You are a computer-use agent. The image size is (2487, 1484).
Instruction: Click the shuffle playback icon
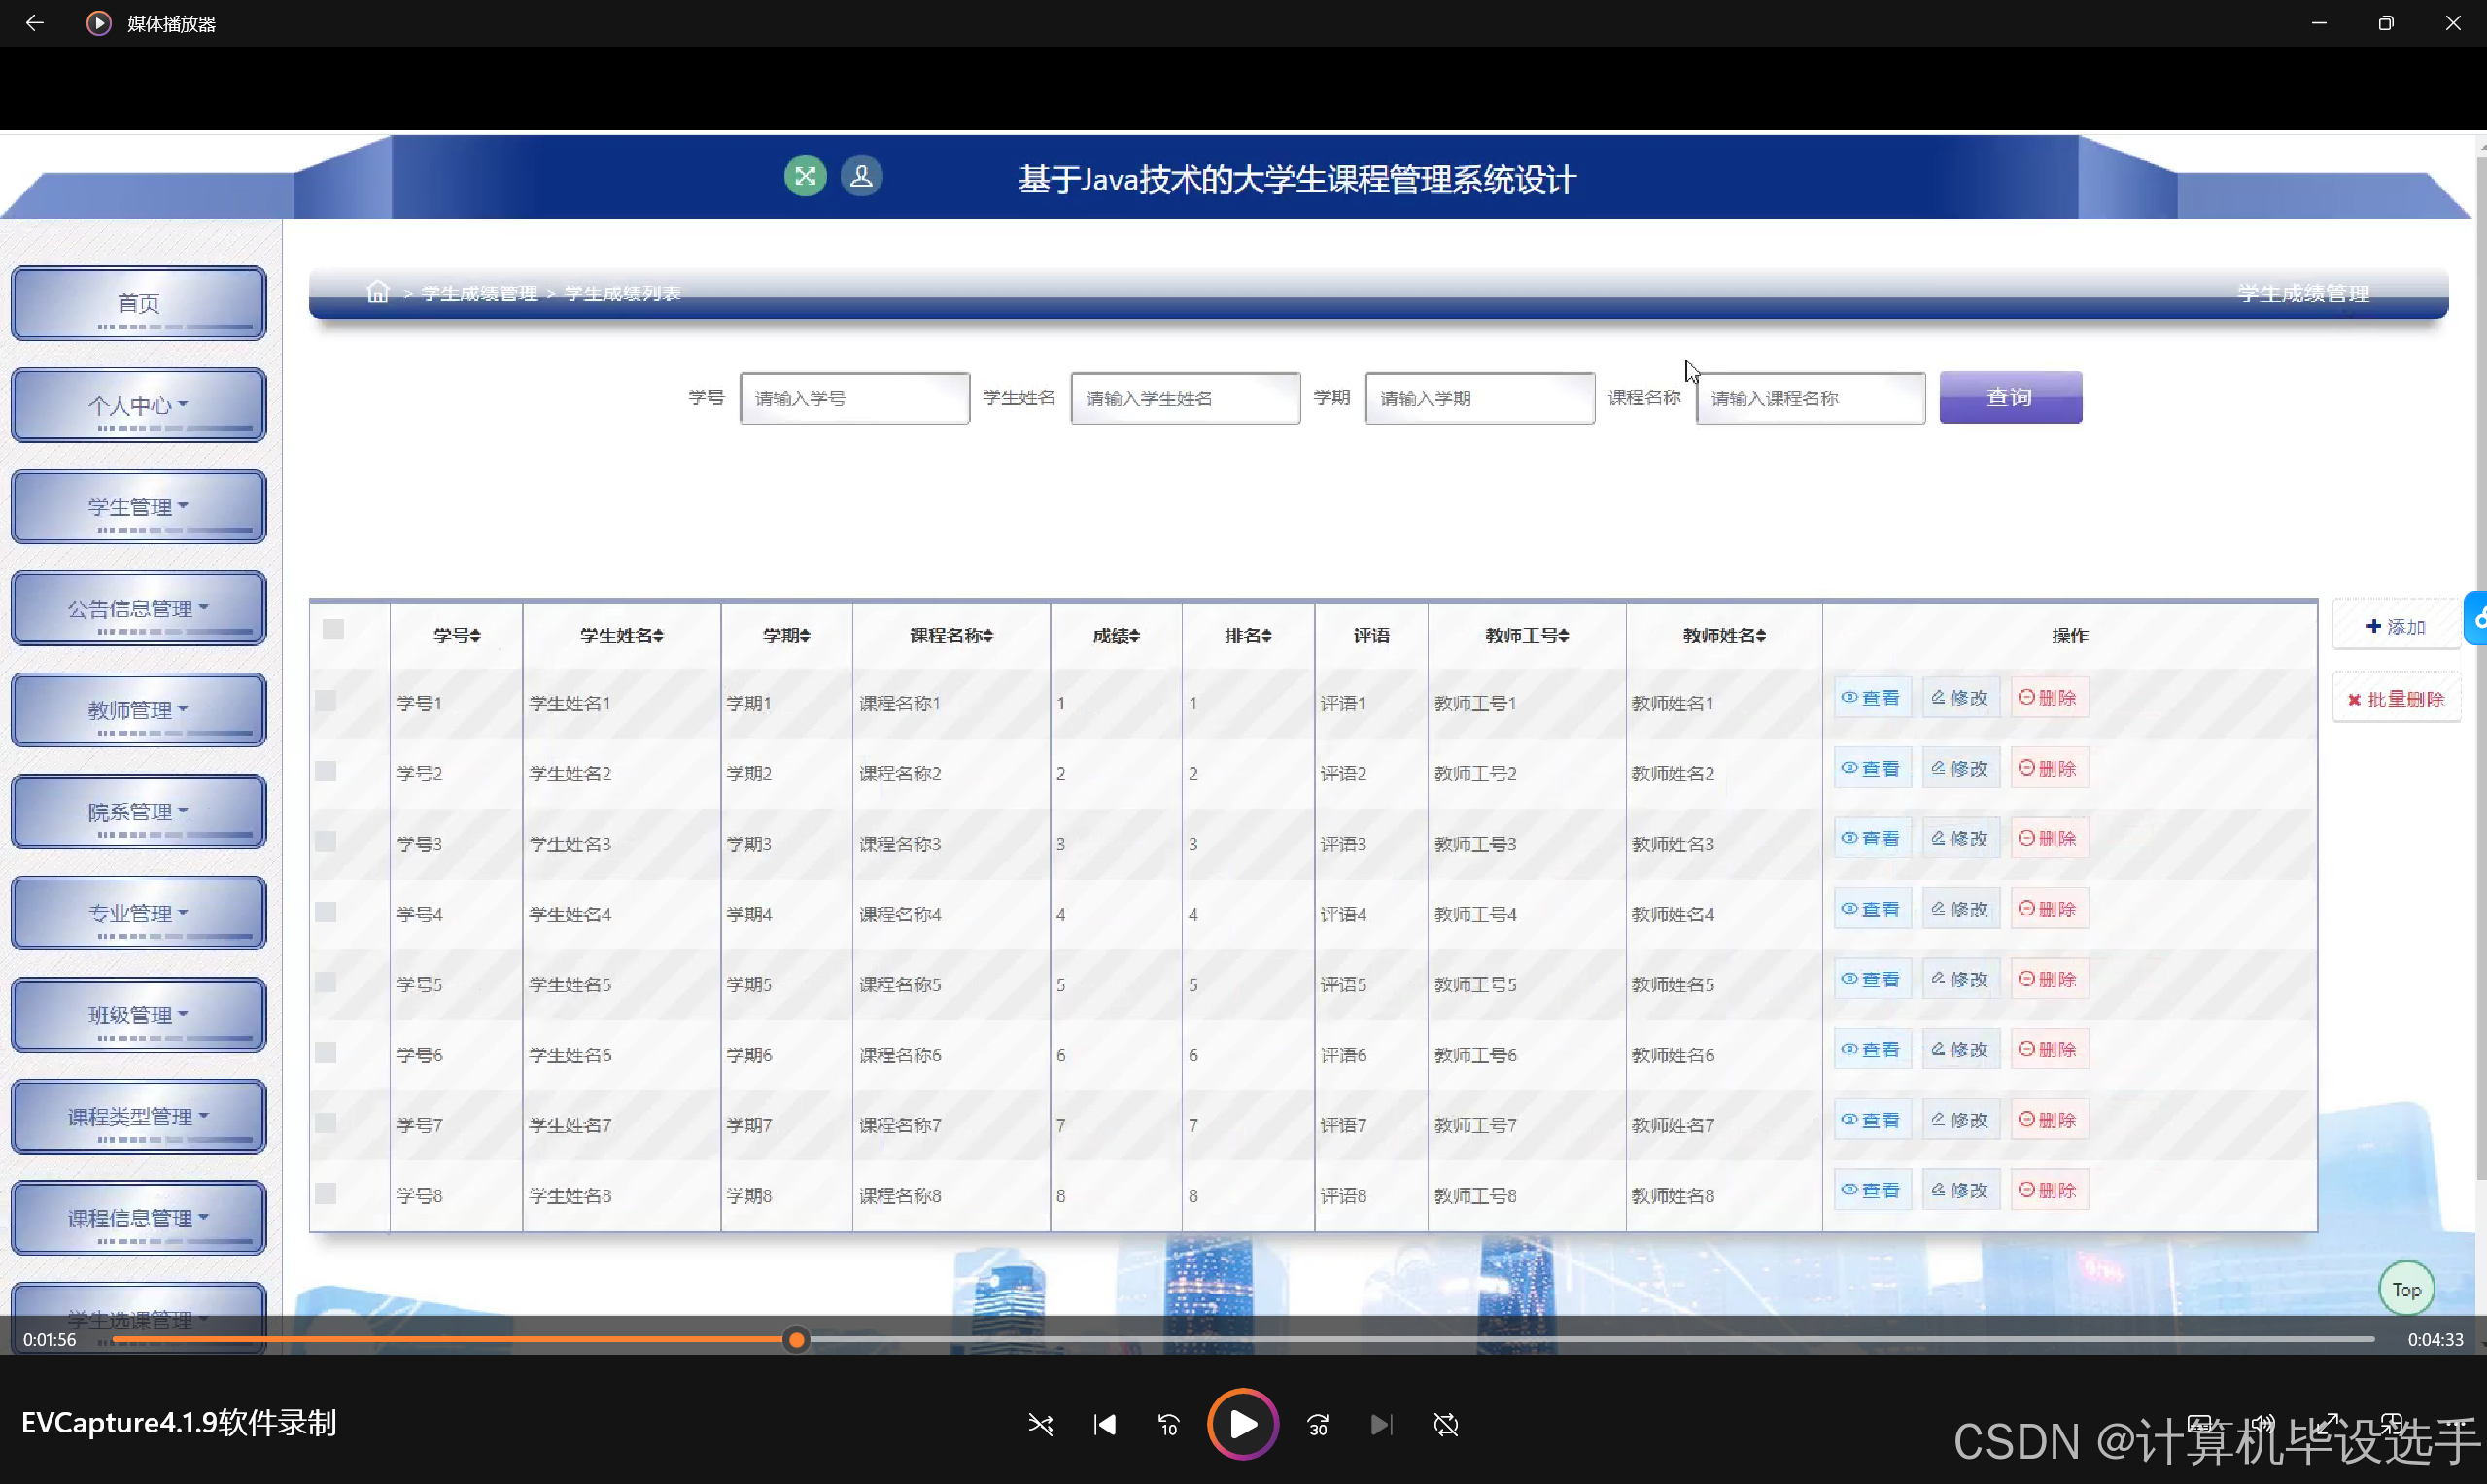(1040, 1424)
